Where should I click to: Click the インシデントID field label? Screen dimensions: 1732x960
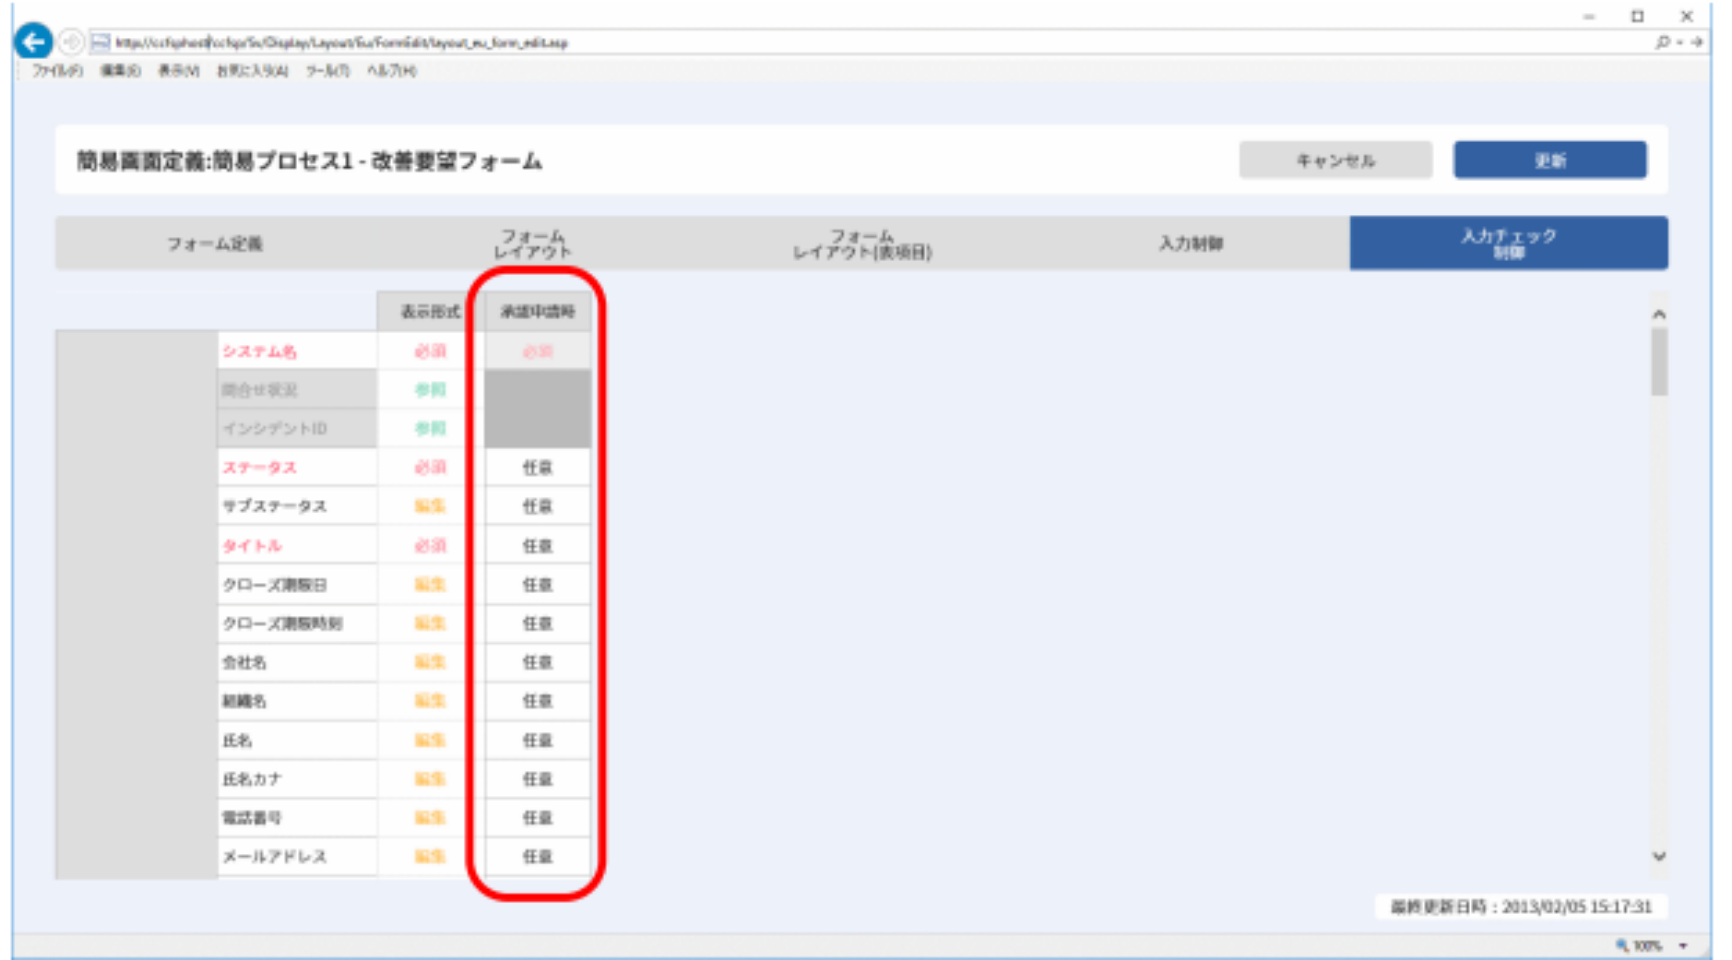tap(274, 428)
